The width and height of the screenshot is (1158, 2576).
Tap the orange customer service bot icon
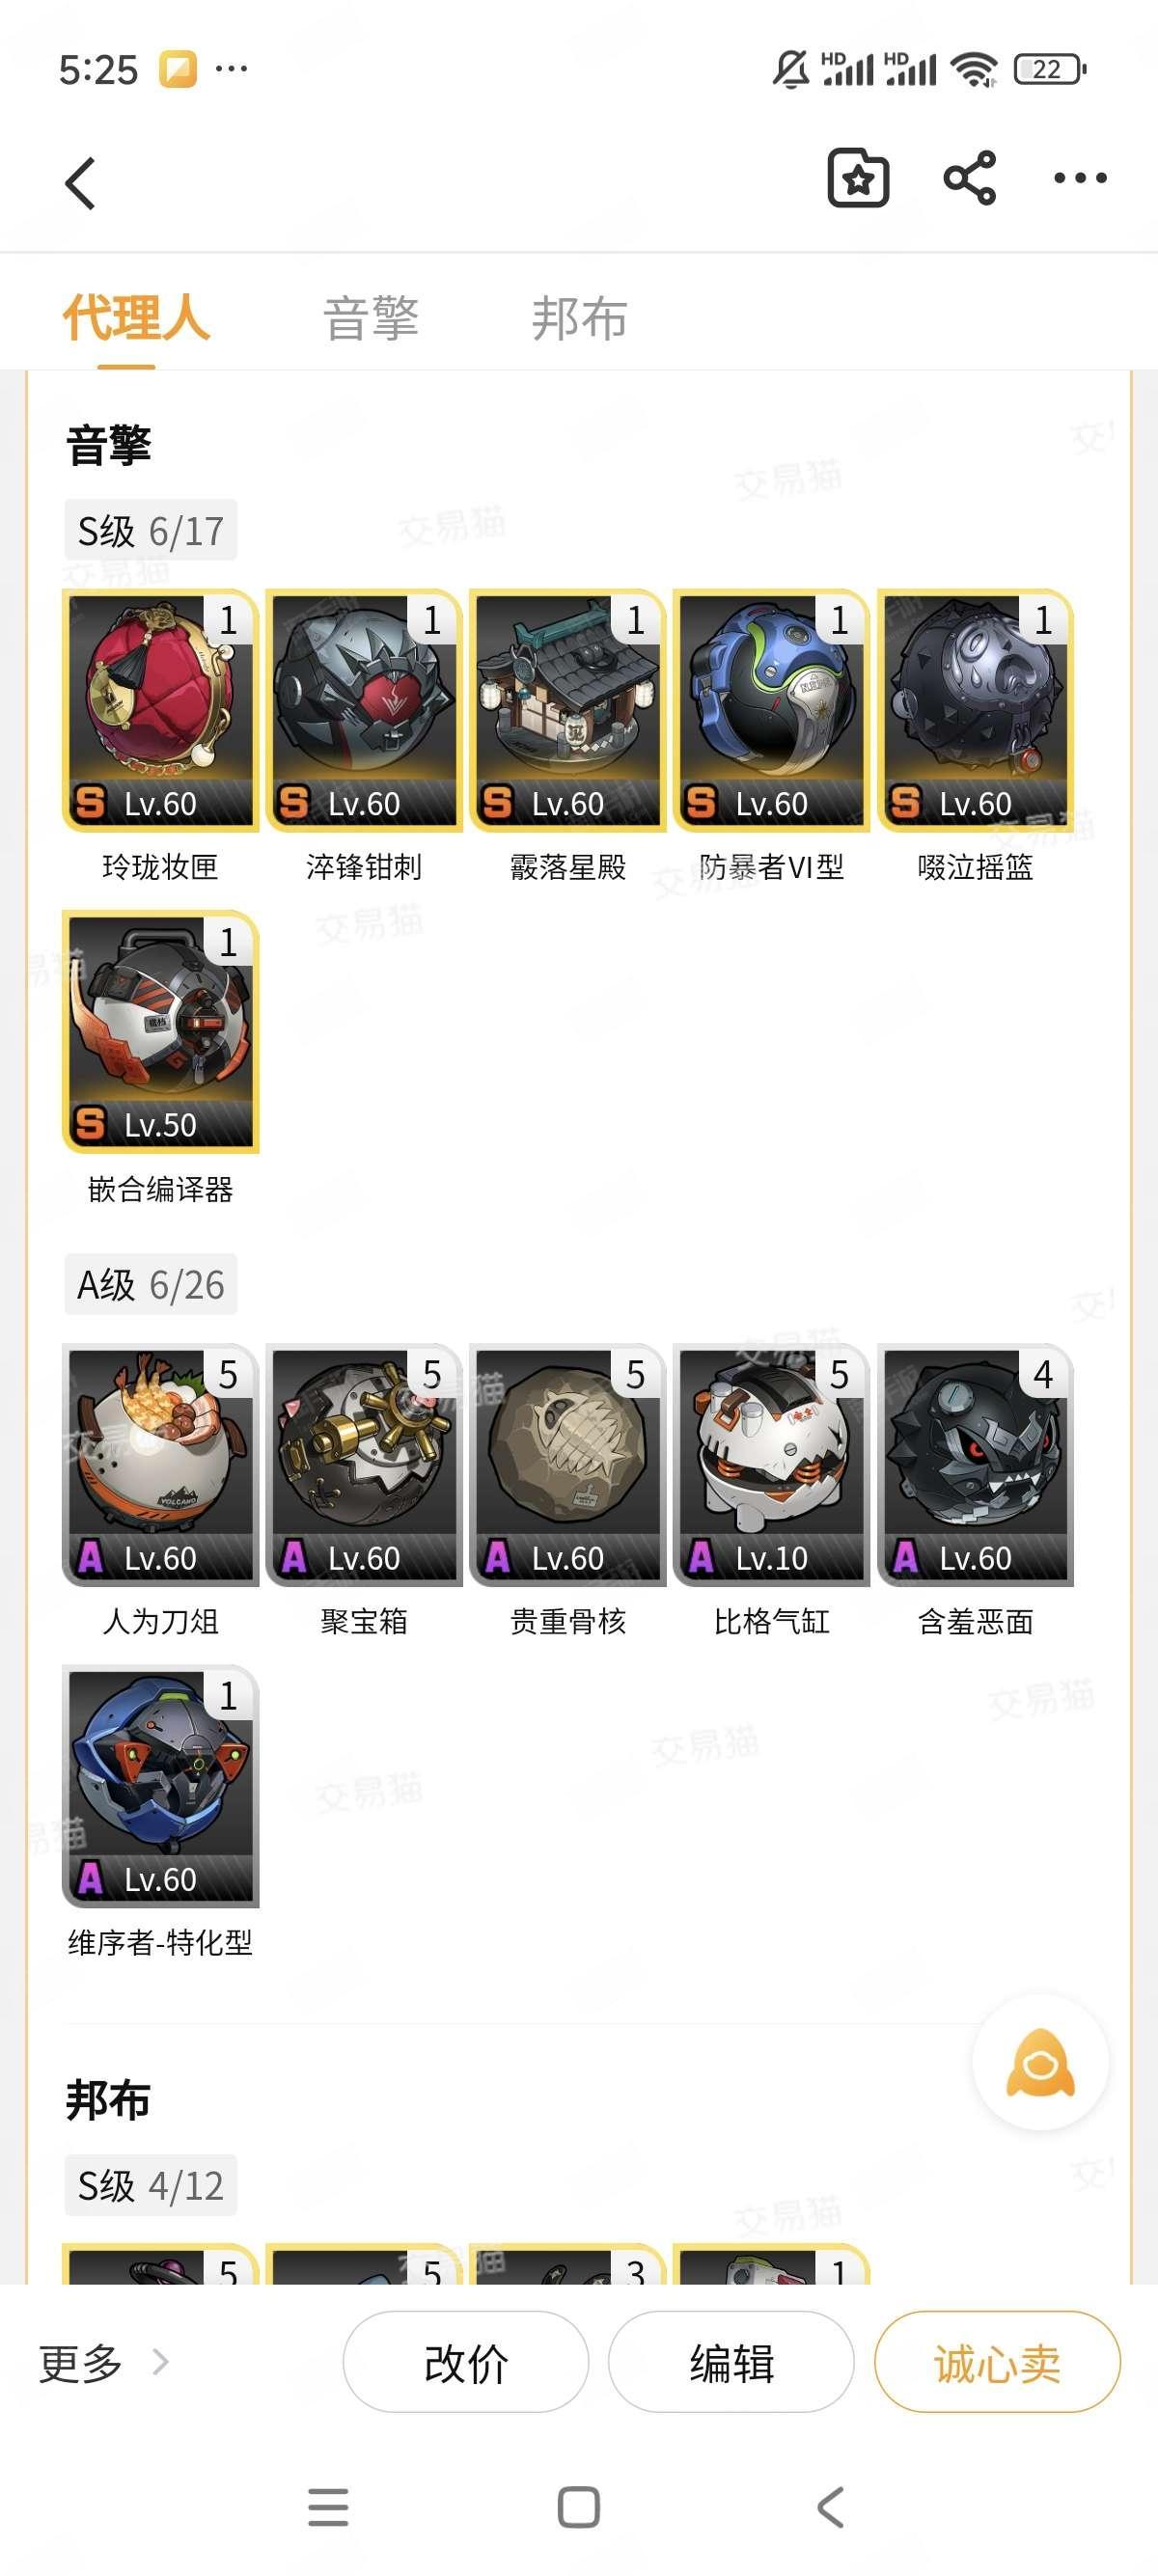click(1040, 2062)
